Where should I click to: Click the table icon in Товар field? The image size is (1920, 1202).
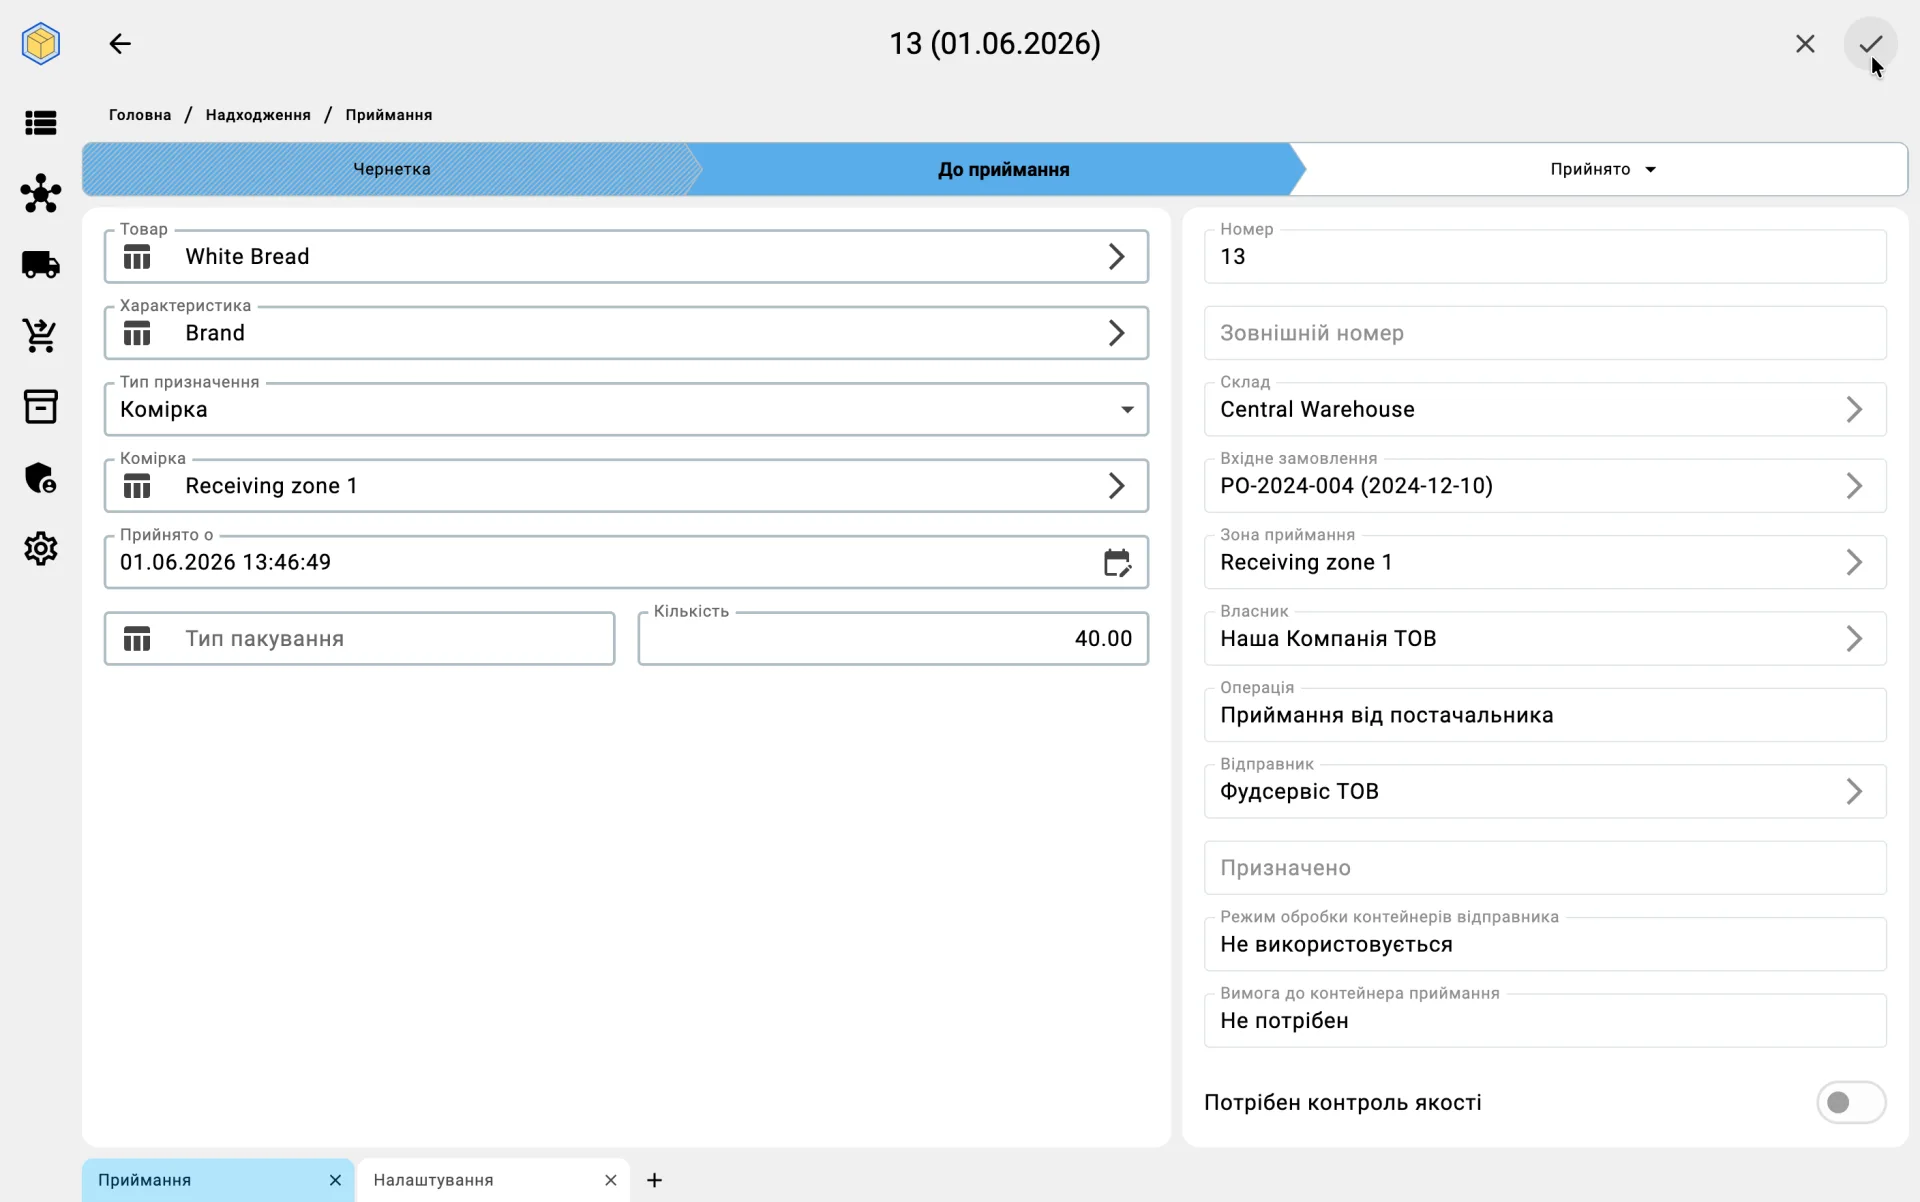pyautogui.click(x=137, y=257)
